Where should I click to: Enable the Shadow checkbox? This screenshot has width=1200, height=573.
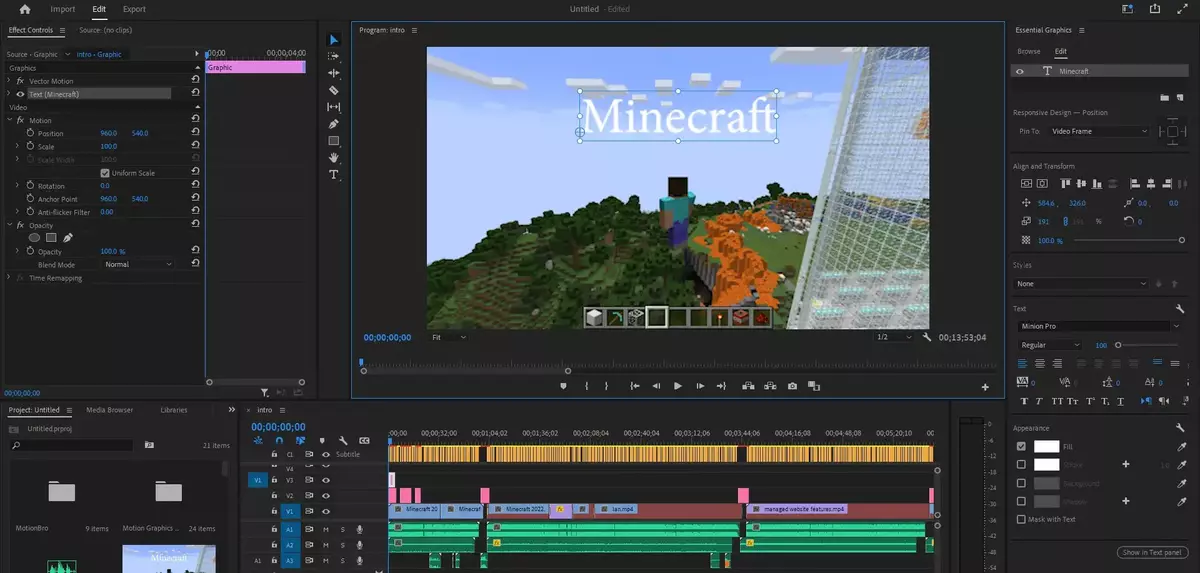1021,501
